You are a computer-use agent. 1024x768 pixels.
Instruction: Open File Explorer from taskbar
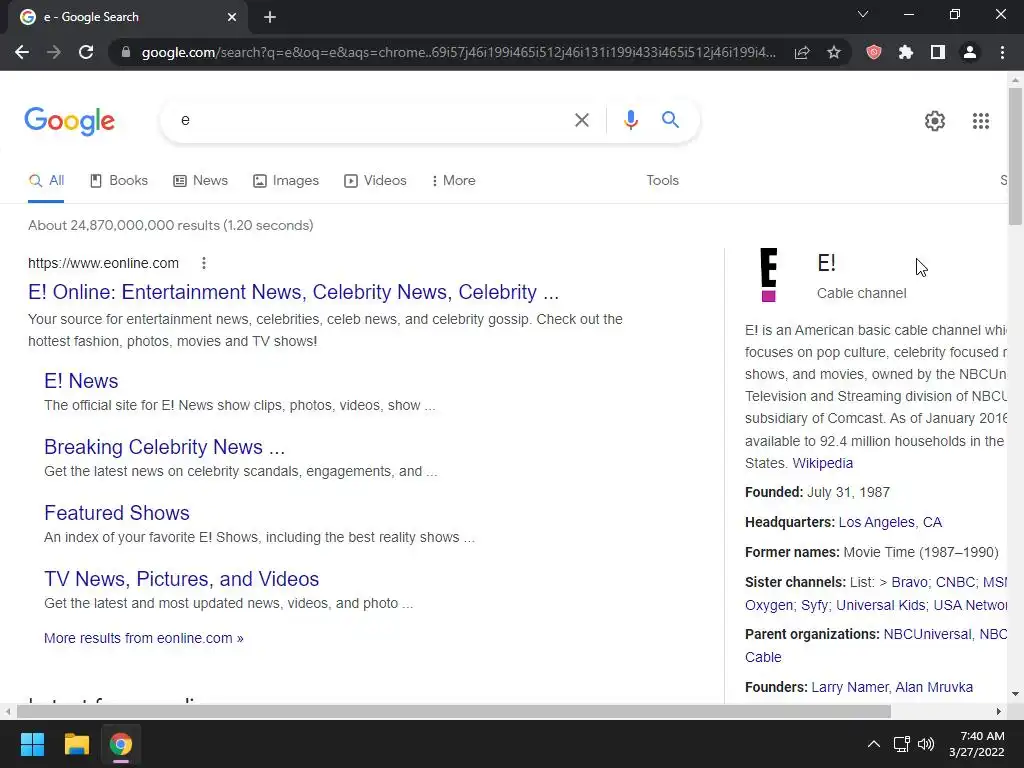point(76,744)
